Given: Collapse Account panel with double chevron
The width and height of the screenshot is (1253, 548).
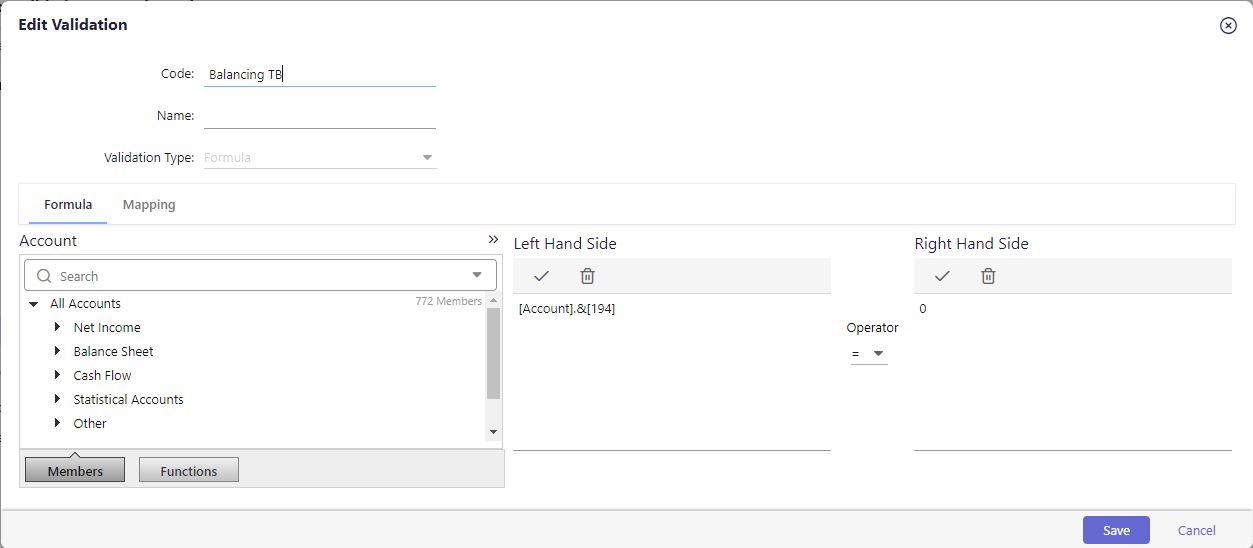Looking at the screenshot, I should pyautogui.click(x=493, y=240).
